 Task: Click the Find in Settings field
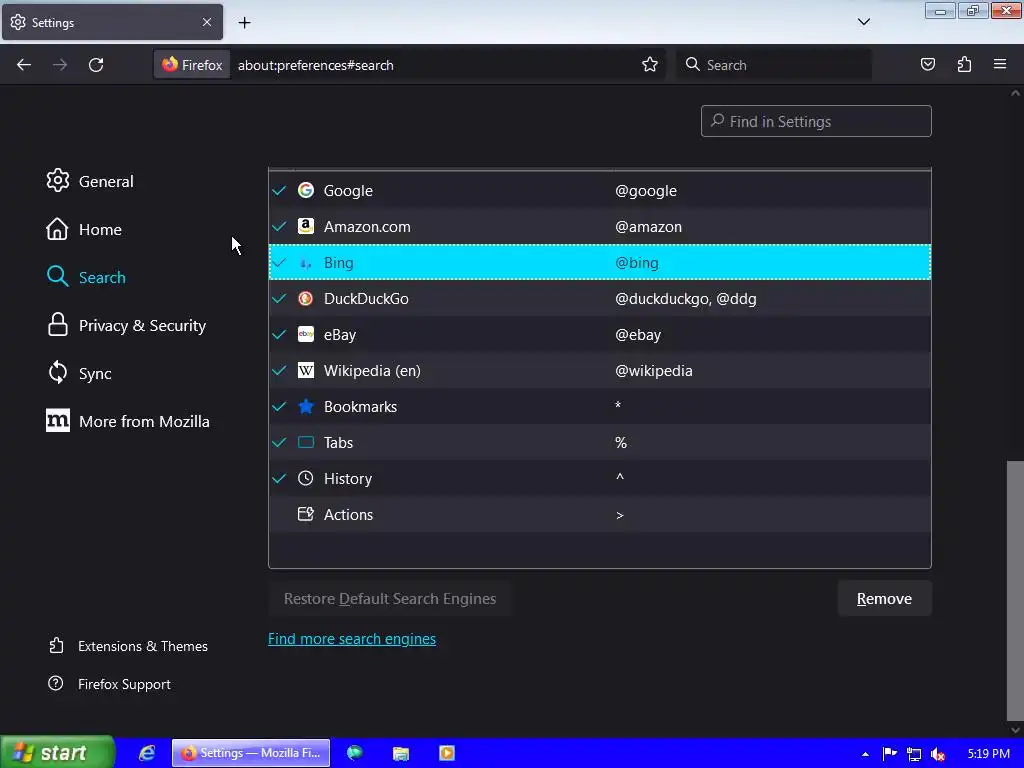tap(816, 121)
